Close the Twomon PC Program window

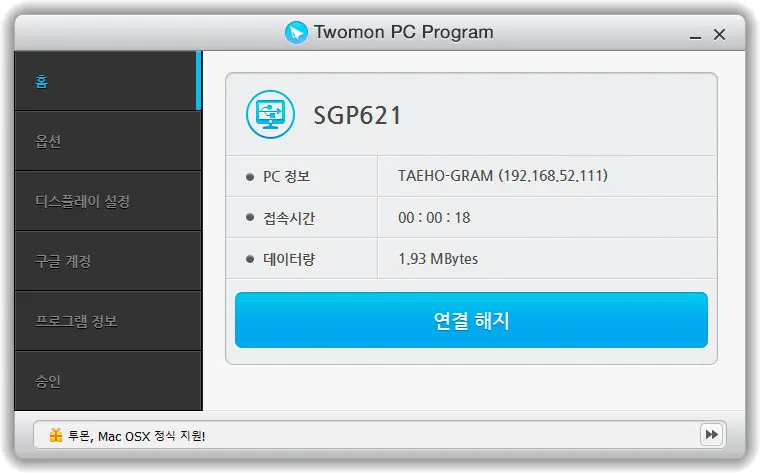coord(719,34)
